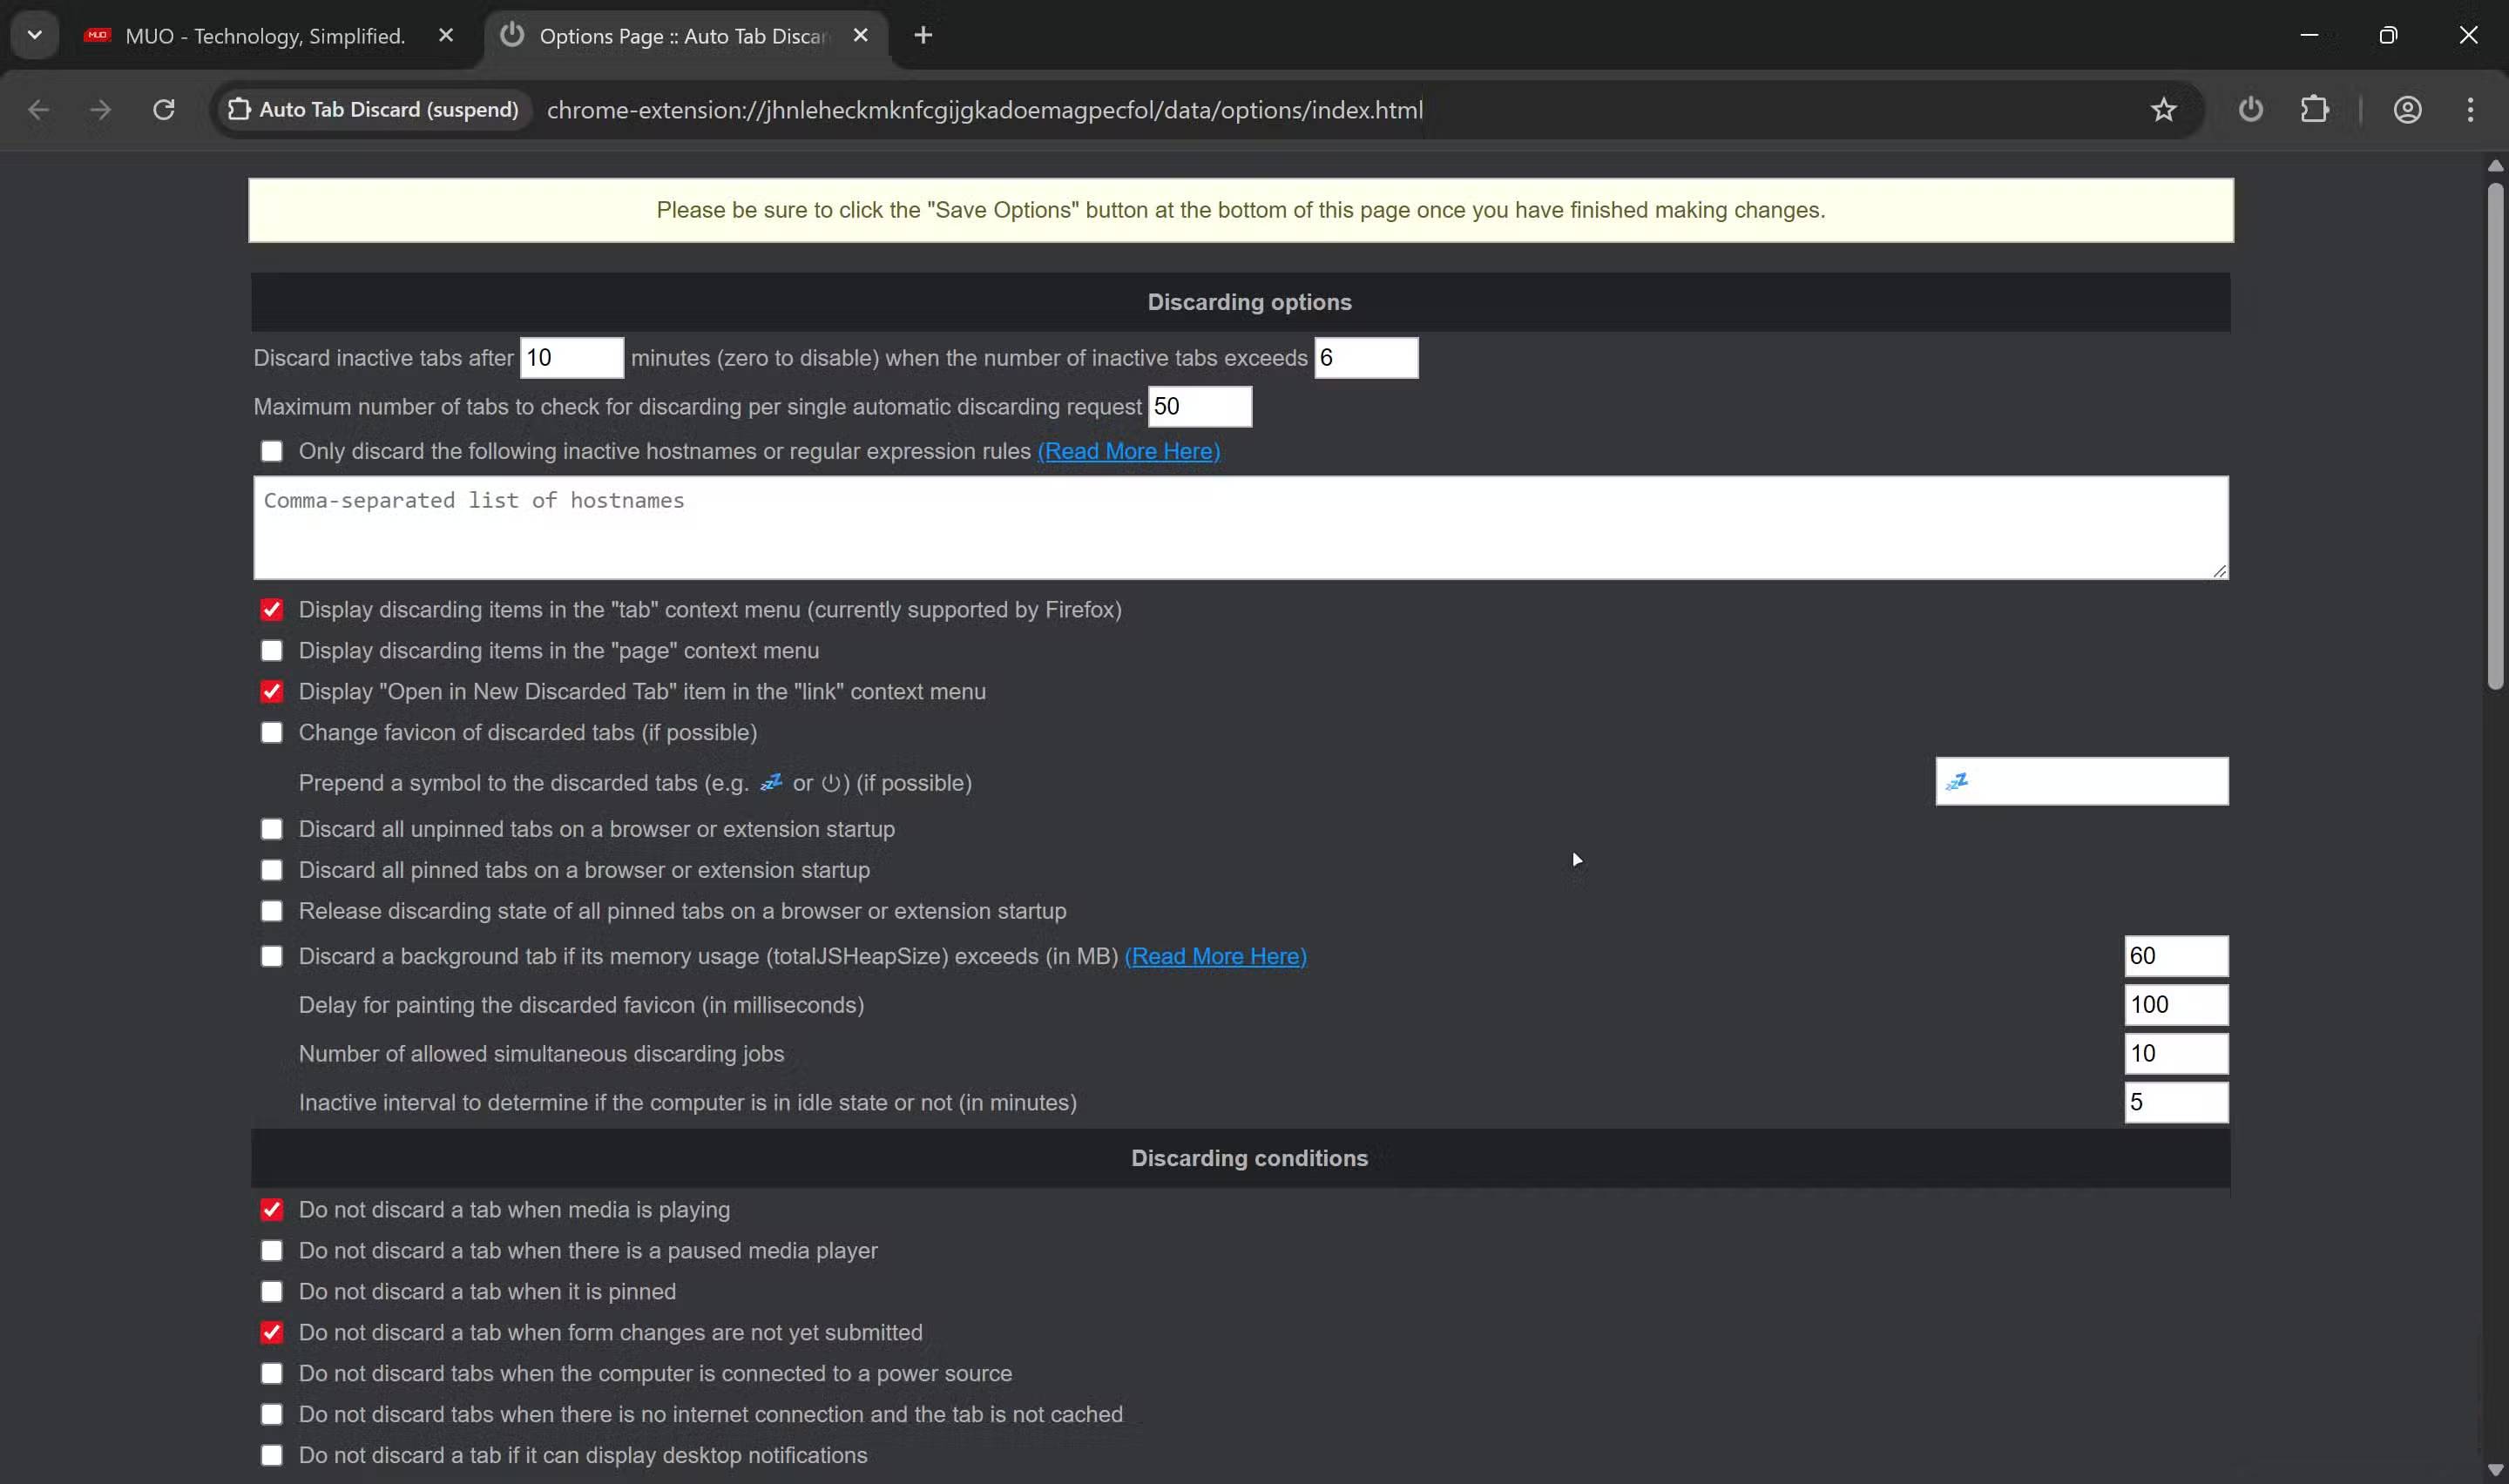
Task: Expand the tab search dropdown arrow
Action: click(x=35, y=36)
